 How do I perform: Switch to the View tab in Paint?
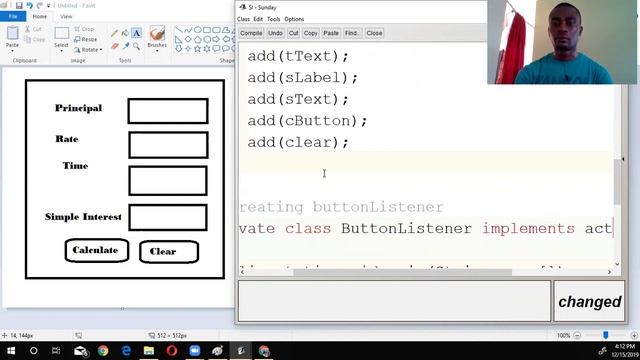click(x=66, y=16)
